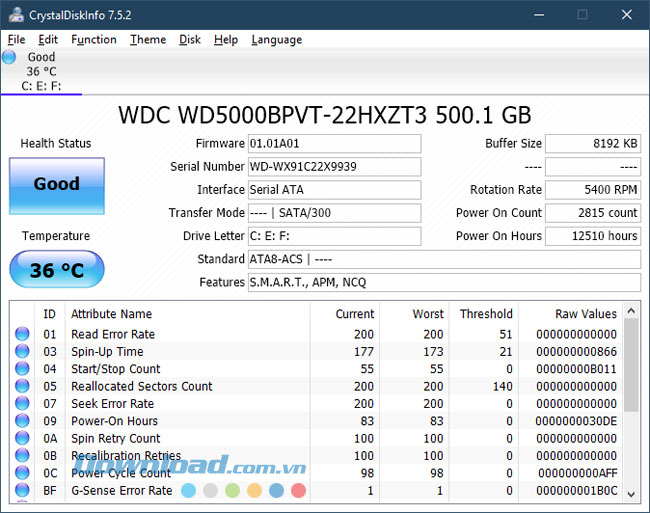Click the Power-On Hours status orb
Viewport: 650px width, 513px height.
coord(22,421)
